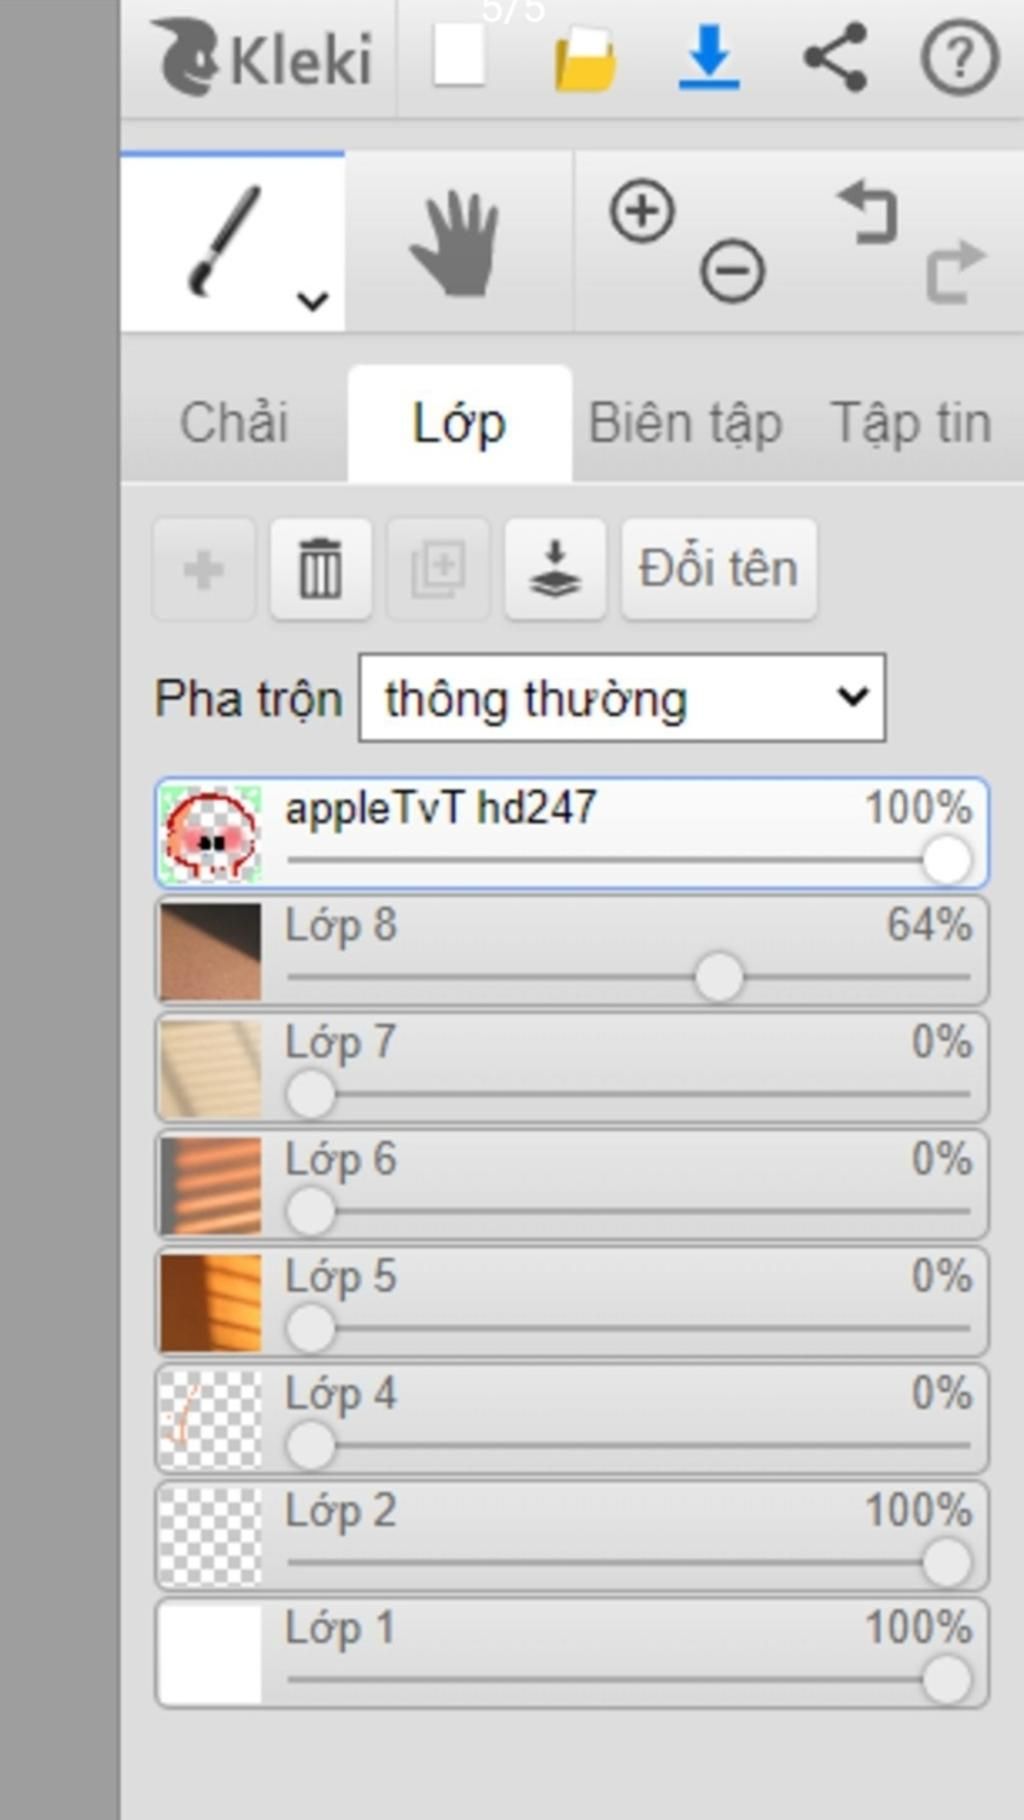Image resolution: width=1024 pixels, height=1820 pixels.
Task: Click the undo arrow
Action: click(867, 212)
